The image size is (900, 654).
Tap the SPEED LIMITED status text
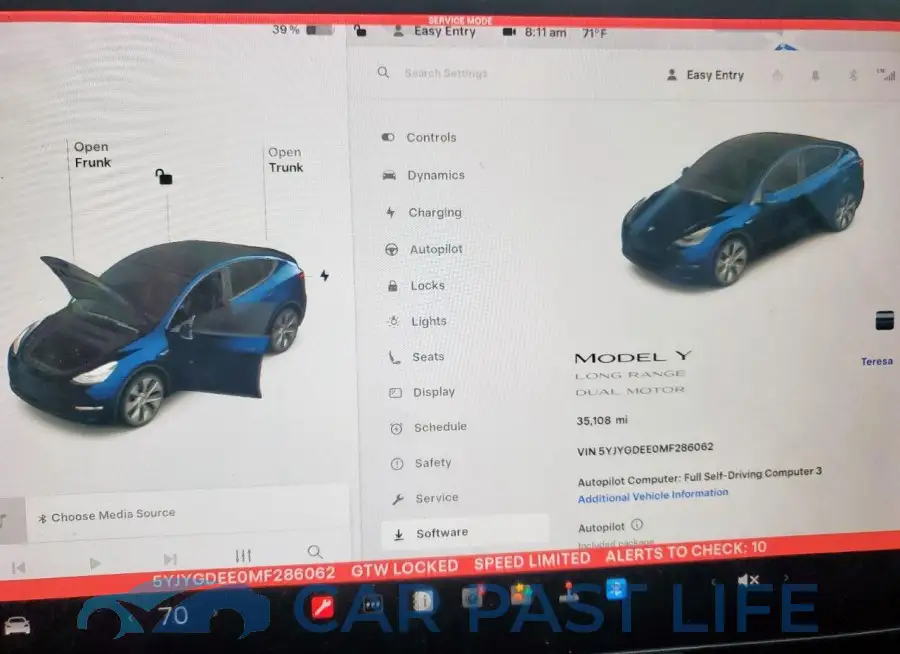coord(532,560)
